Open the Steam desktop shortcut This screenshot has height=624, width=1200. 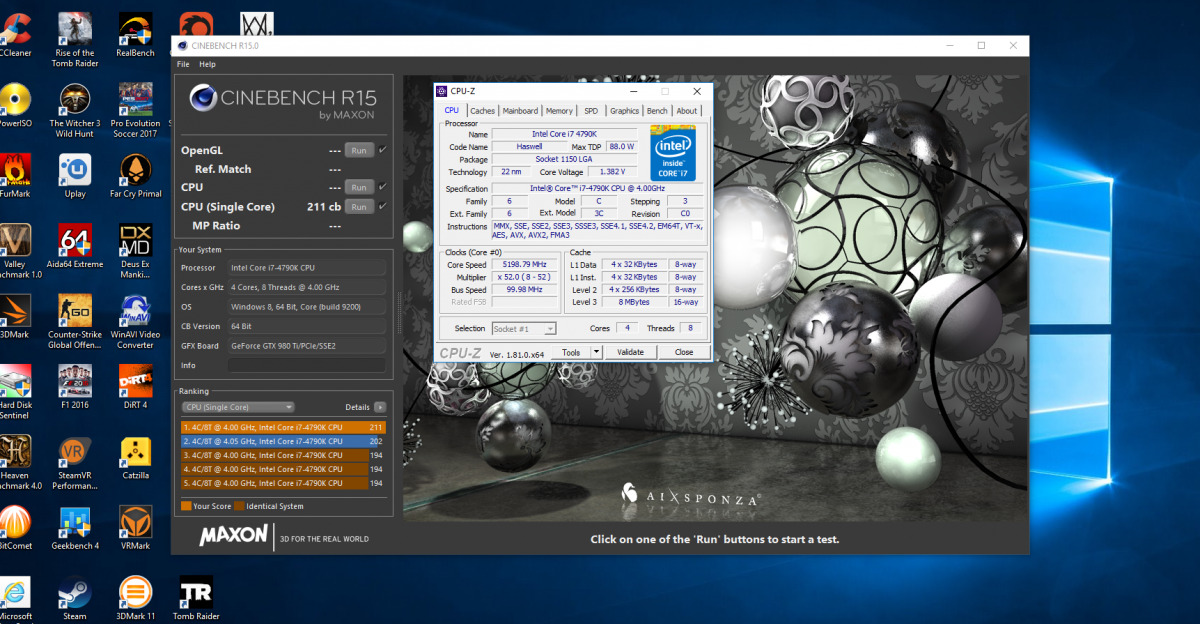75,597
